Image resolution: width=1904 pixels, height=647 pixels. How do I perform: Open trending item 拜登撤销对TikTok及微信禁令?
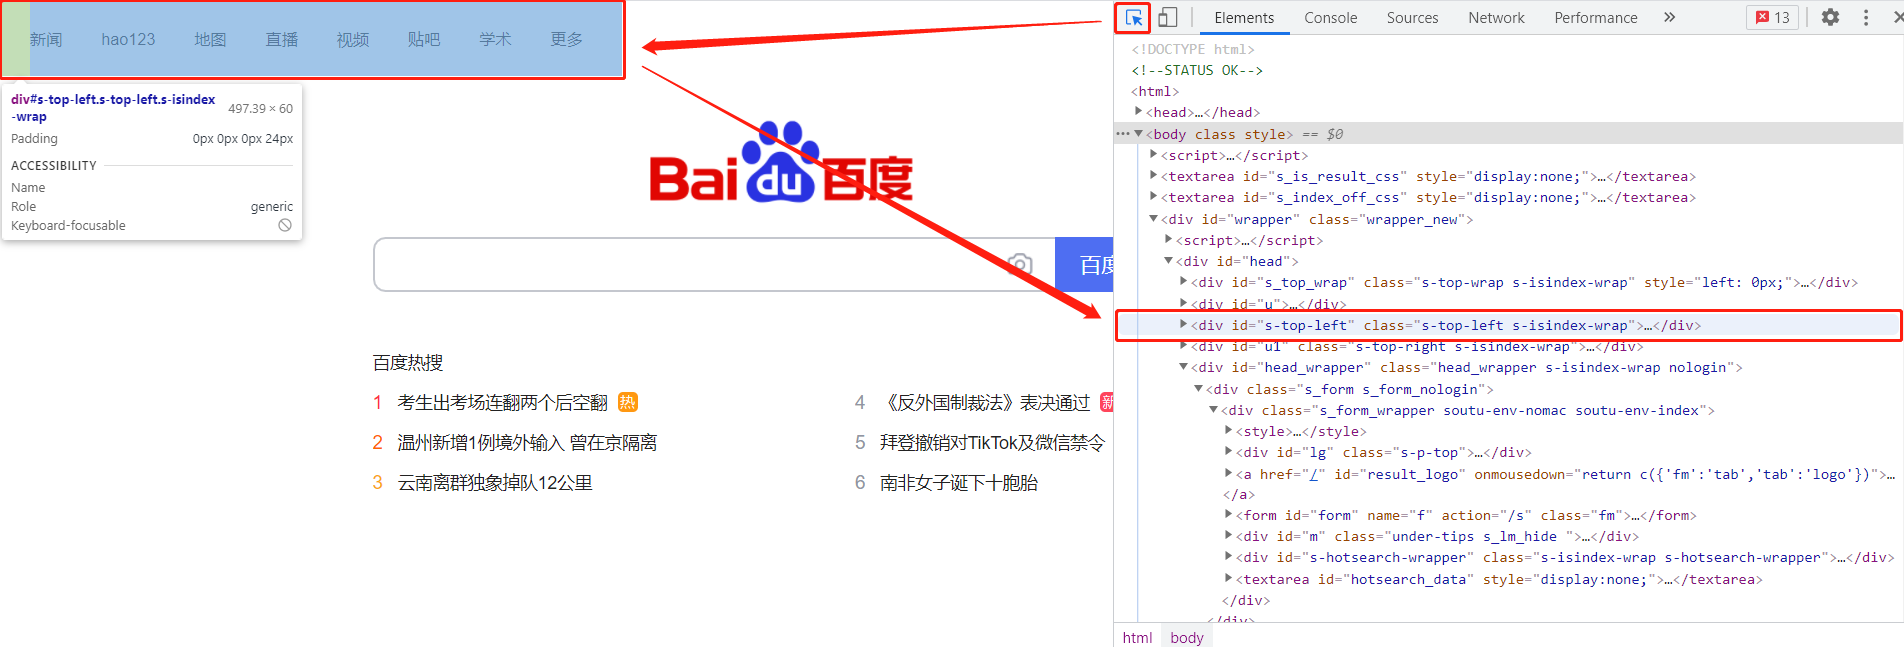(x=992, y=442)
